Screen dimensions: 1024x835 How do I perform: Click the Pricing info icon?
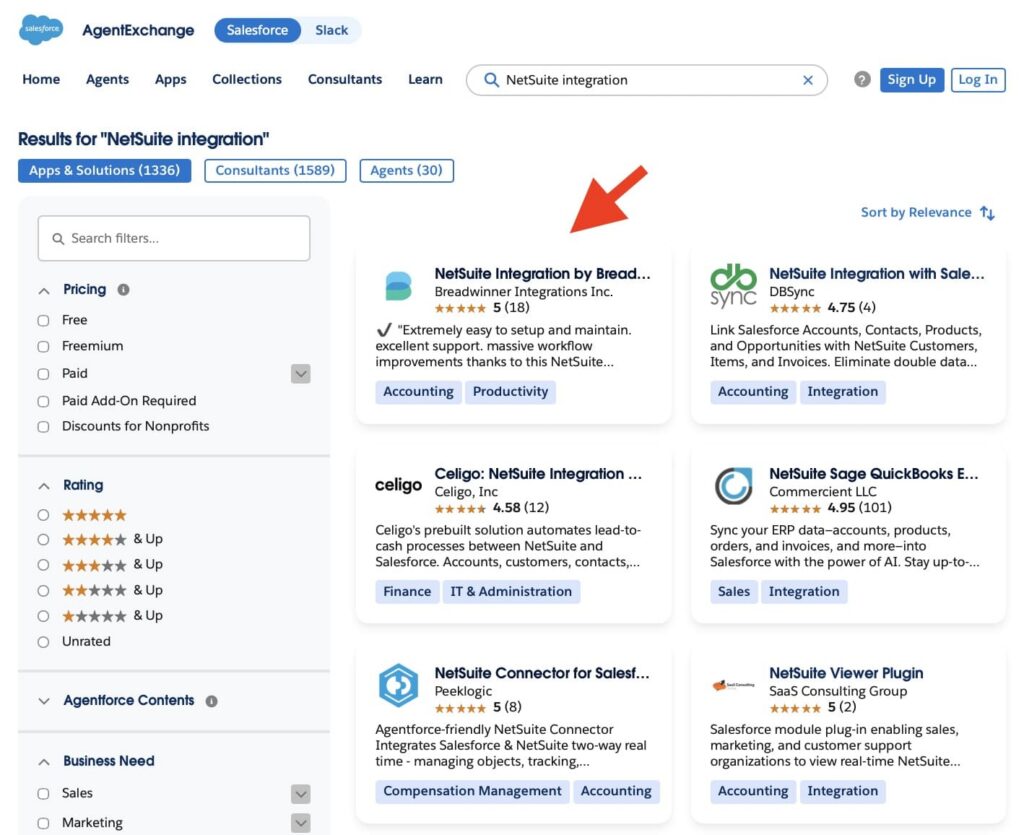click(x=123, y=289)
